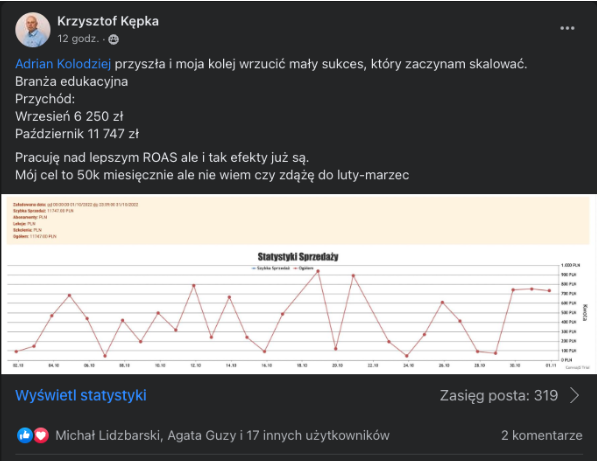Show list of users who reacted to post
Image resolution: width=597 pixels, height=461 pixels.
pos(222,435)
